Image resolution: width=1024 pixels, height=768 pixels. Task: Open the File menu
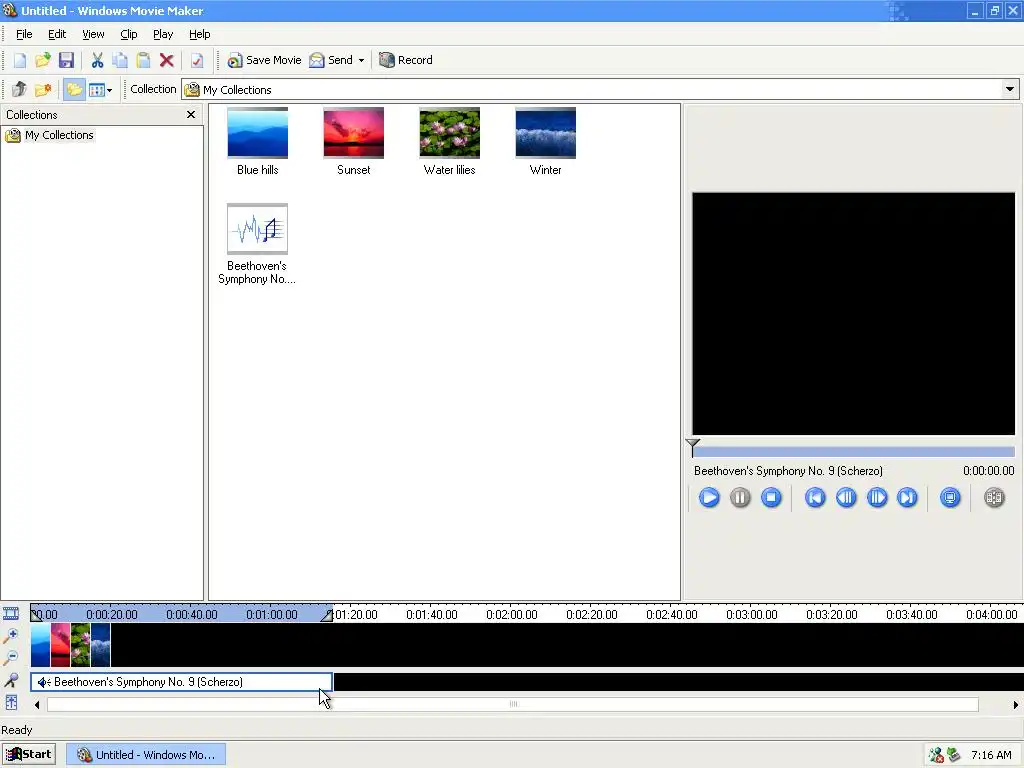(24, 34)
